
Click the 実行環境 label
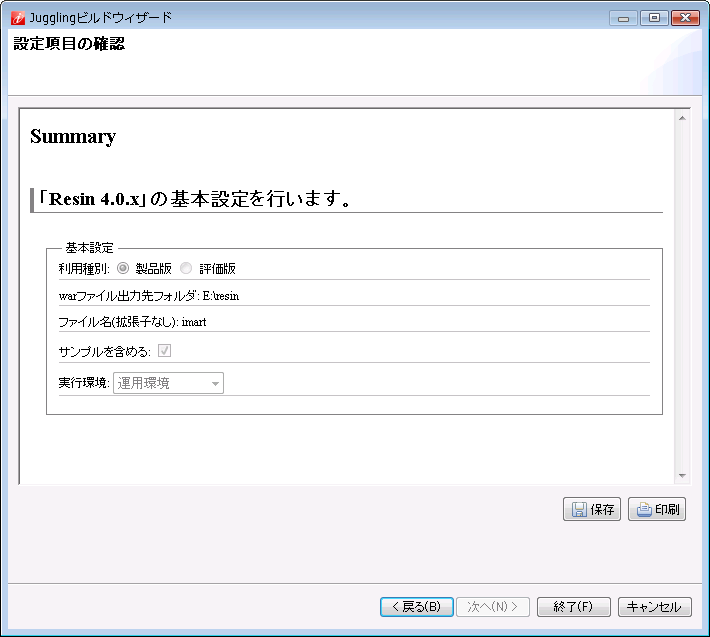pyautogui.click(x=84, y=383)
